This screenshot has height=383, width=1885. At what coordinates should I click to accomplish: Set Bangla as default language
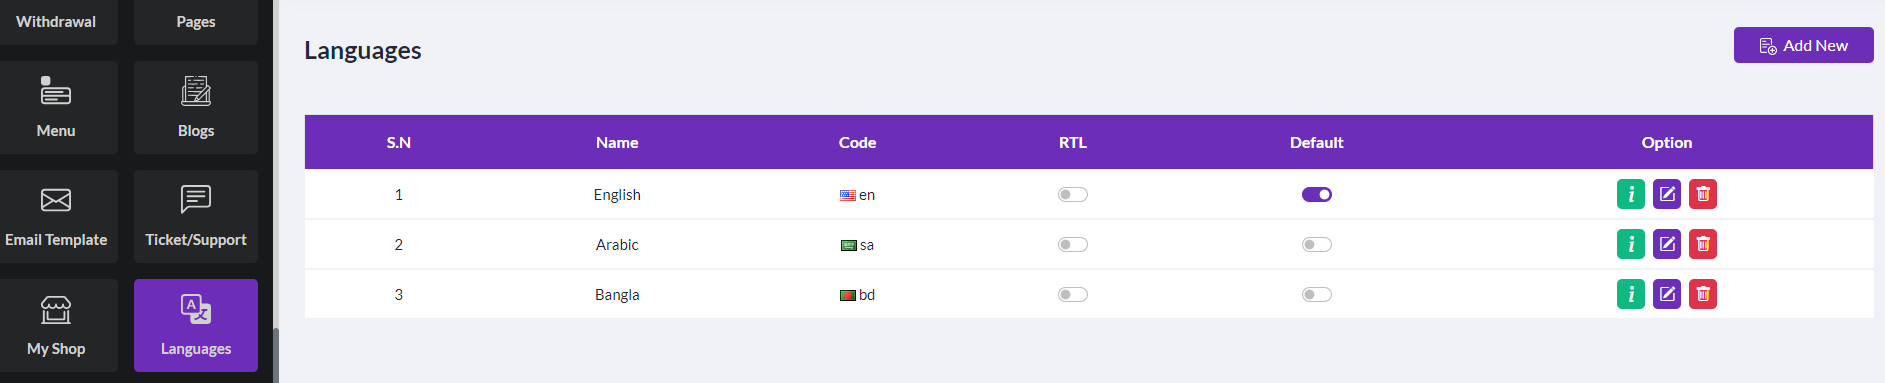click(x=1317, y=294)
